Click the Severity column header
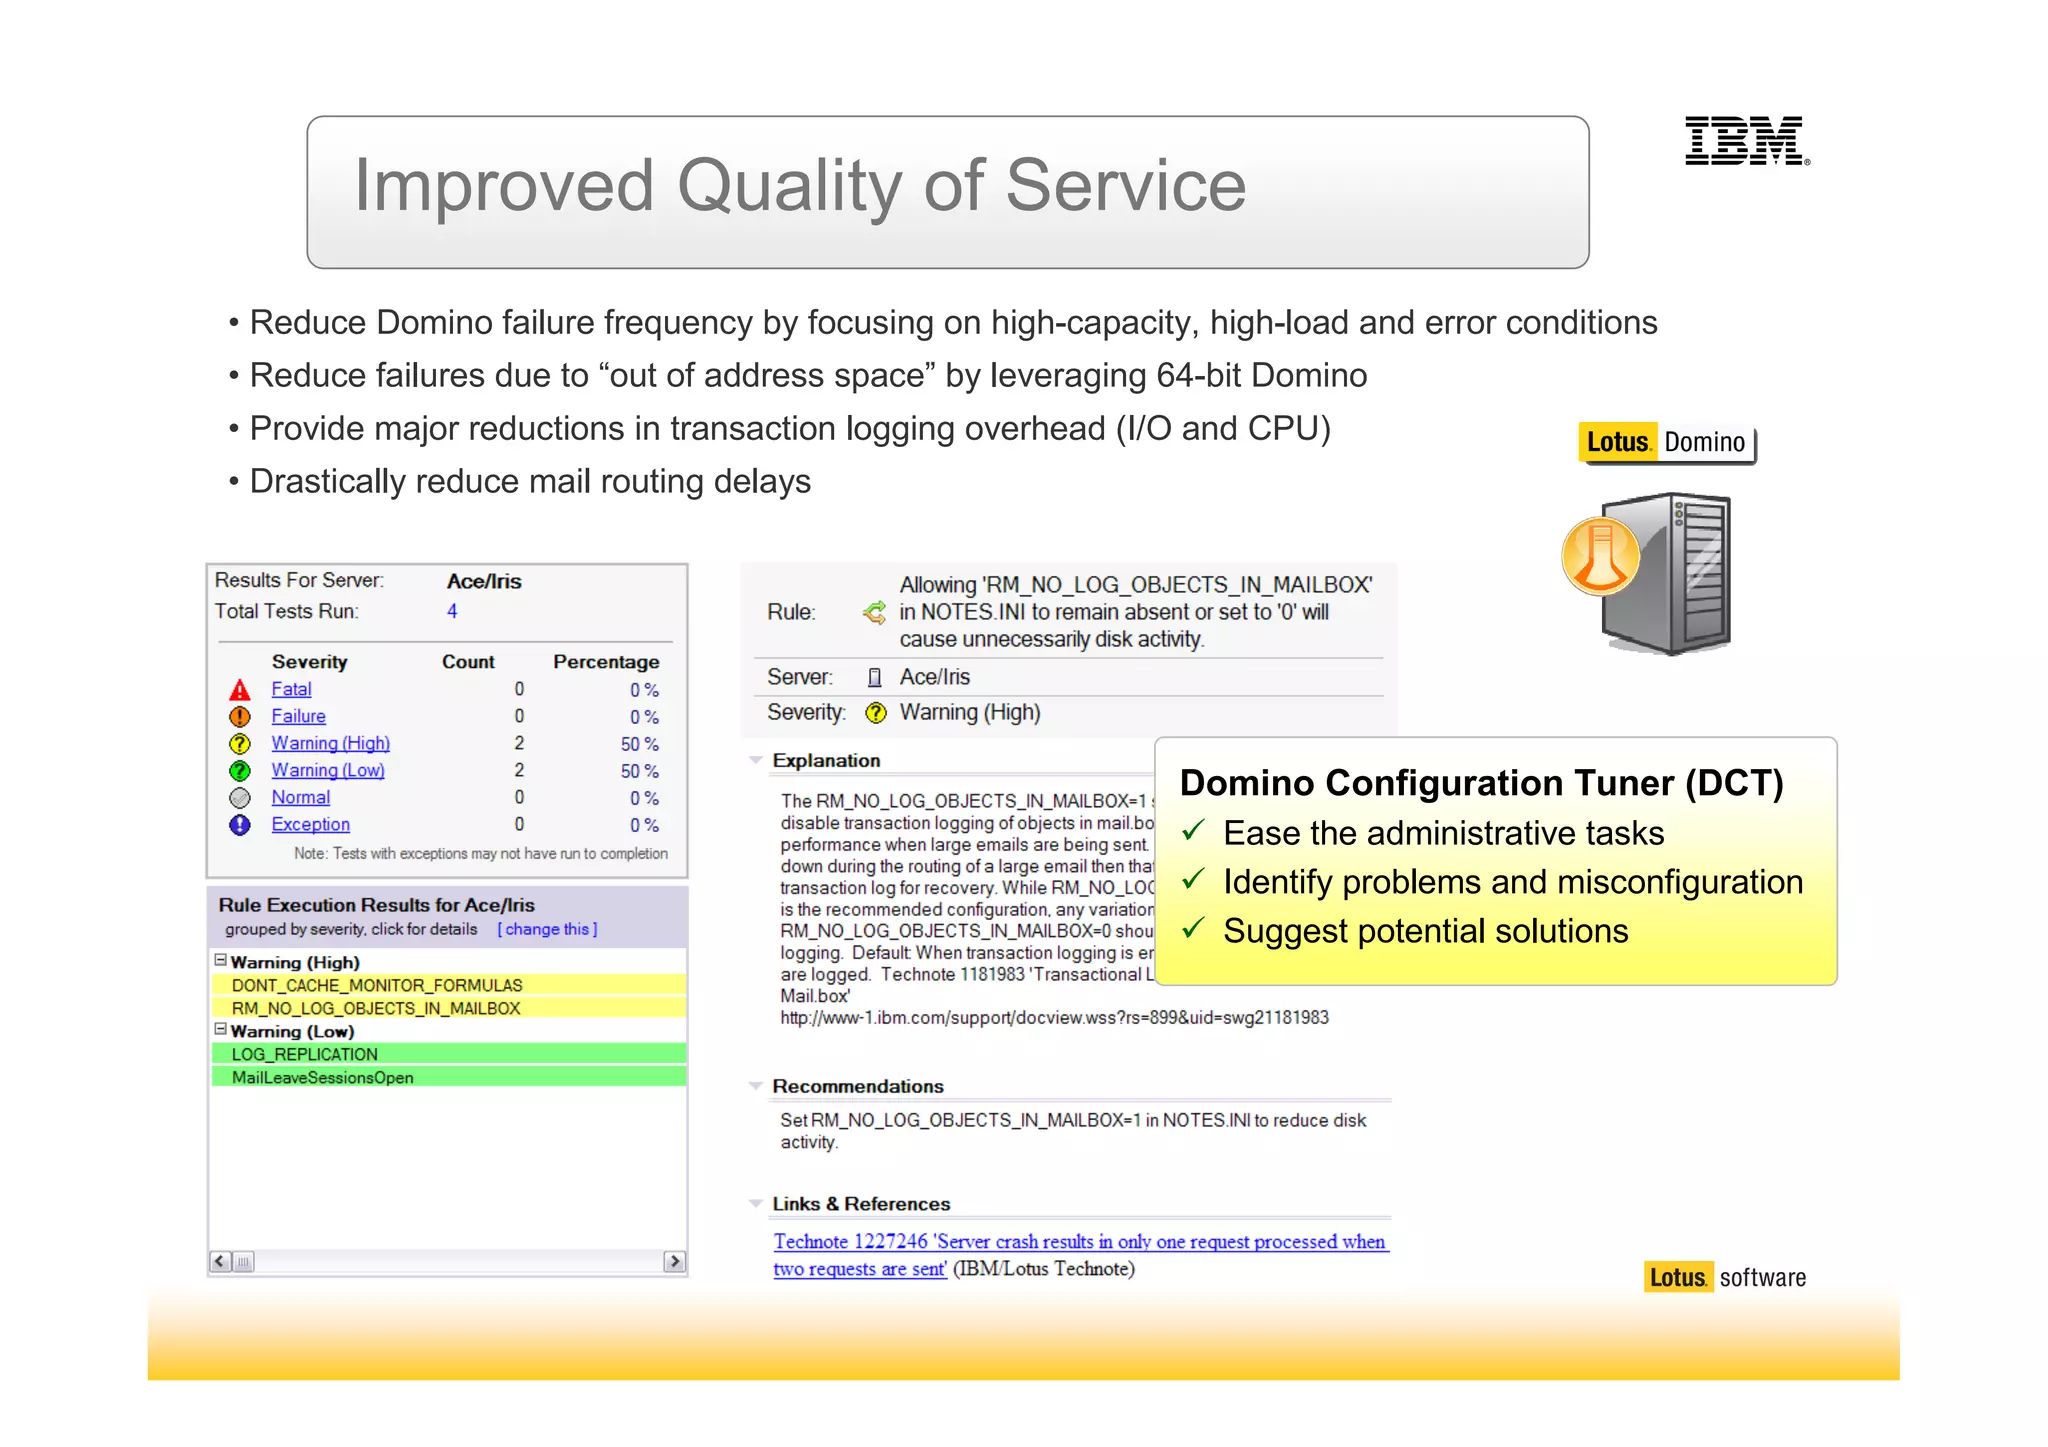2048x1447 pixels. (310, 662)
